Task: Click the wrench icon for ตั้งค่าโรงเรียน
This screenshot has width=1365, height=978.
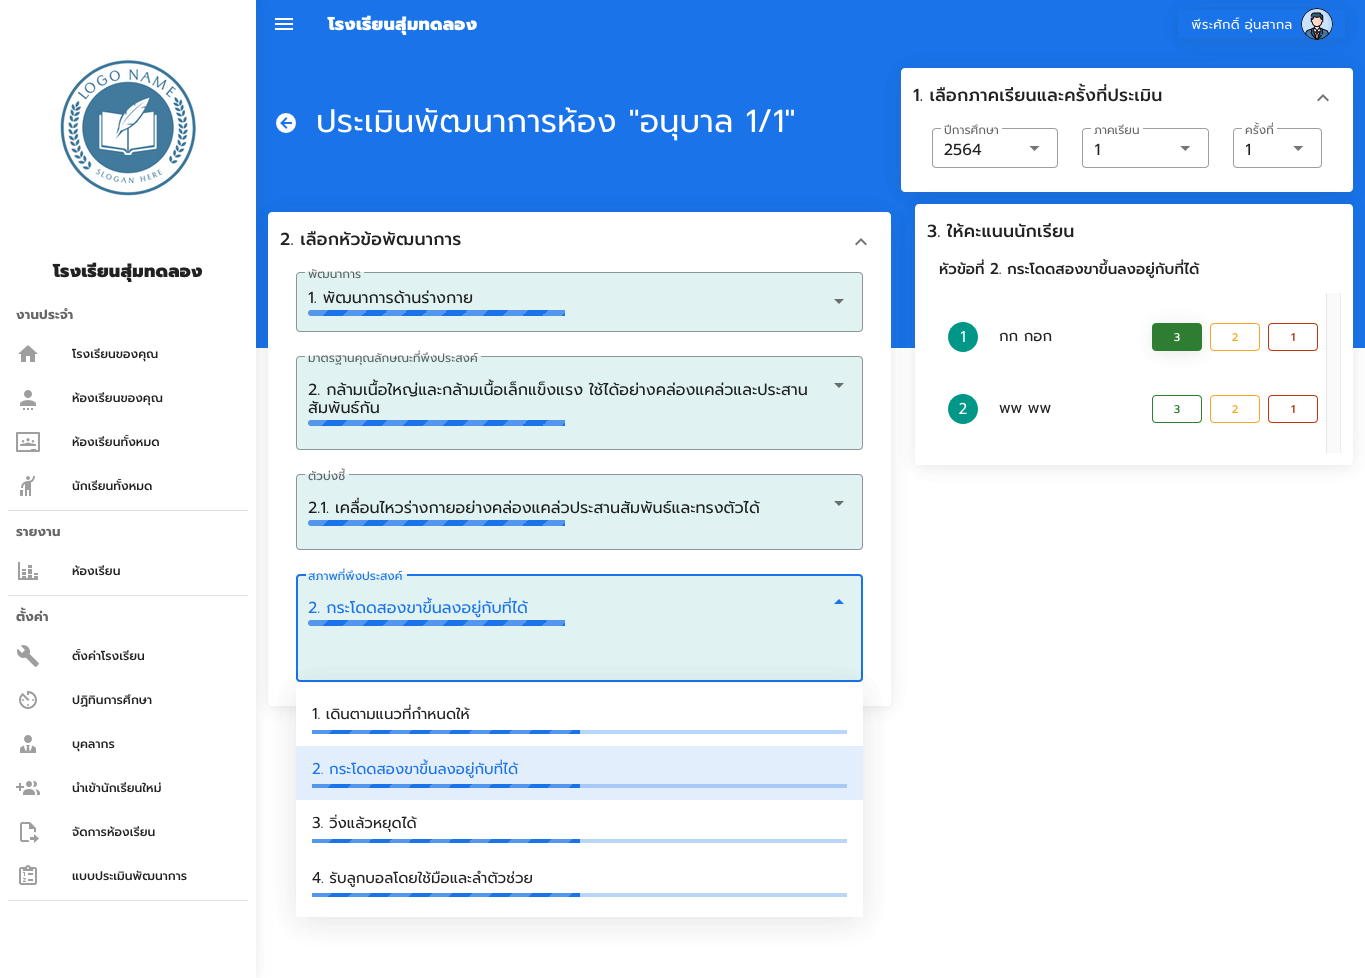Action: pos(28,656)
